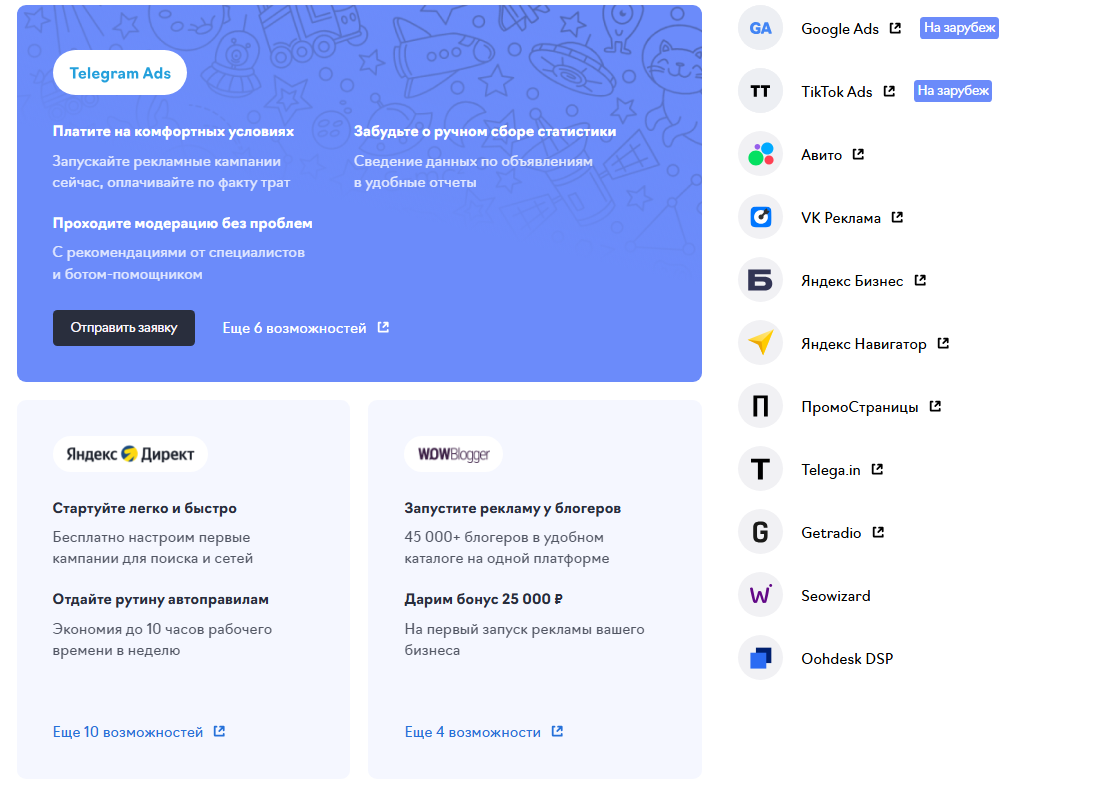
Task: Click the Авито colored dots icon
Action: (760, 154)
